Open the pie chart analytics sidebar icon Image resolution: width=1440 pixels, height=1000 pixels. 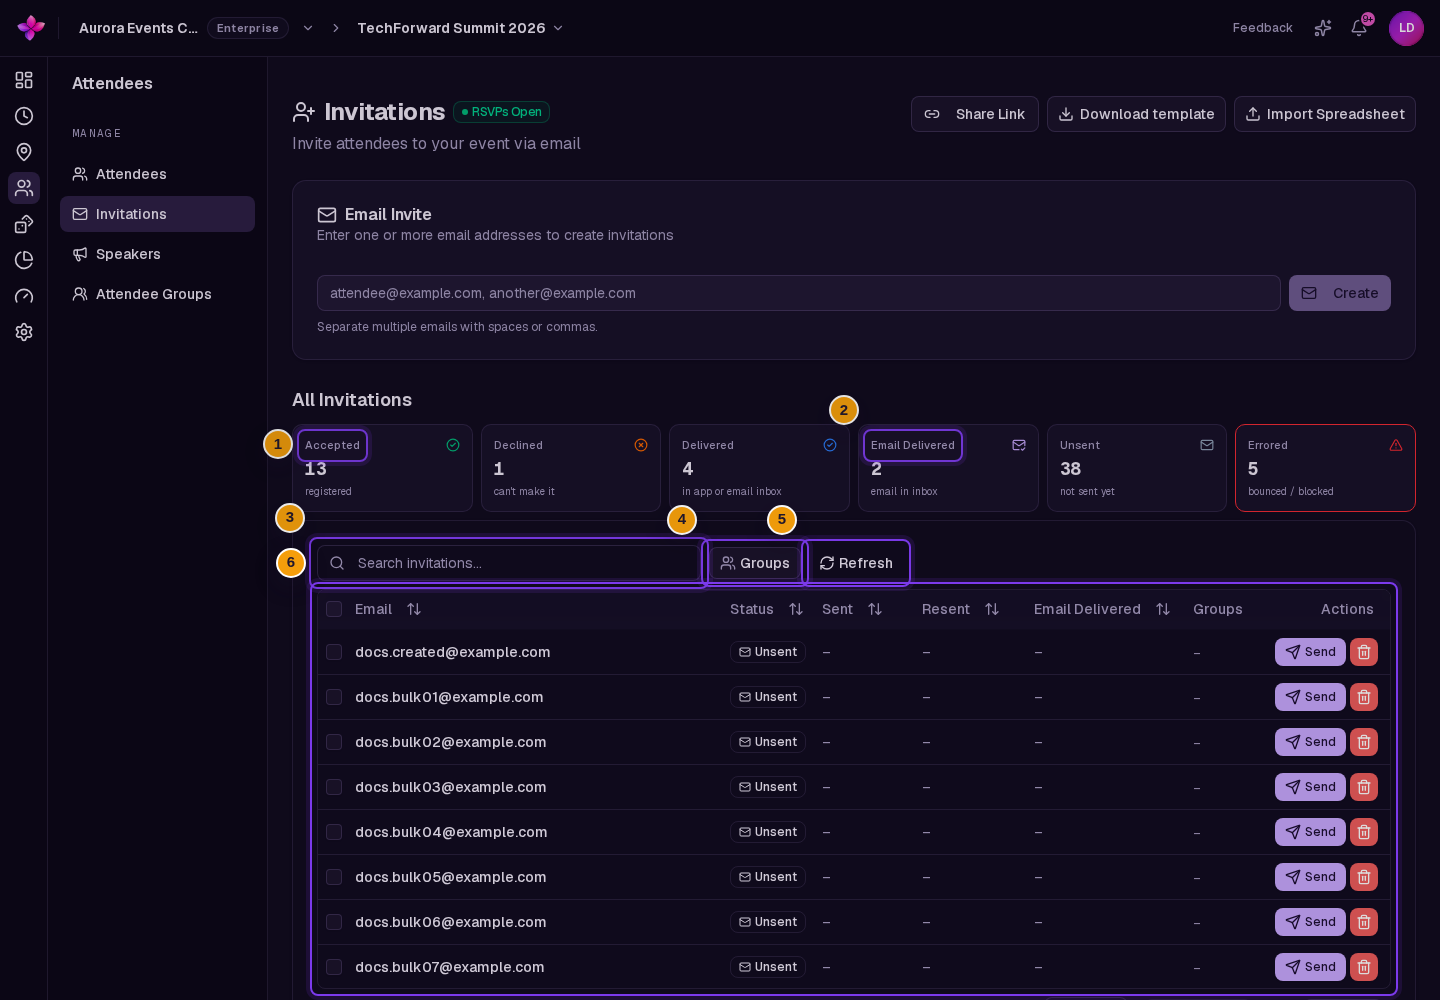24,260
